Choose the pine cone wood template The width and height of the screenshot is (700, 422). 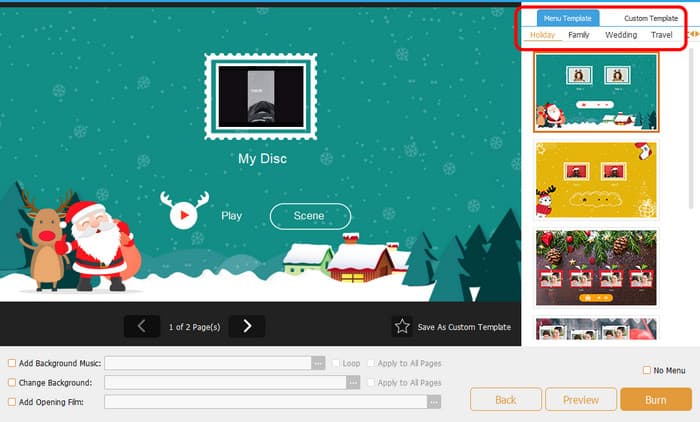click(x=596, y=267)
